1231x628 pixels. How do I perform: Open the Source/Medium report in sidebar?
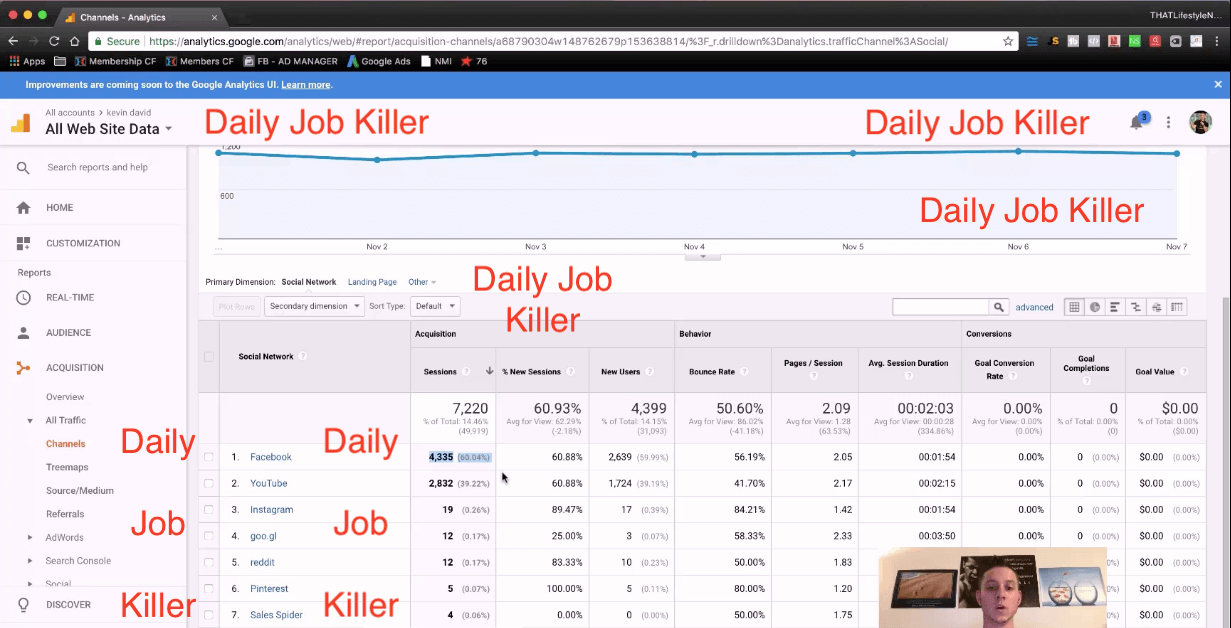click(80, 491)
